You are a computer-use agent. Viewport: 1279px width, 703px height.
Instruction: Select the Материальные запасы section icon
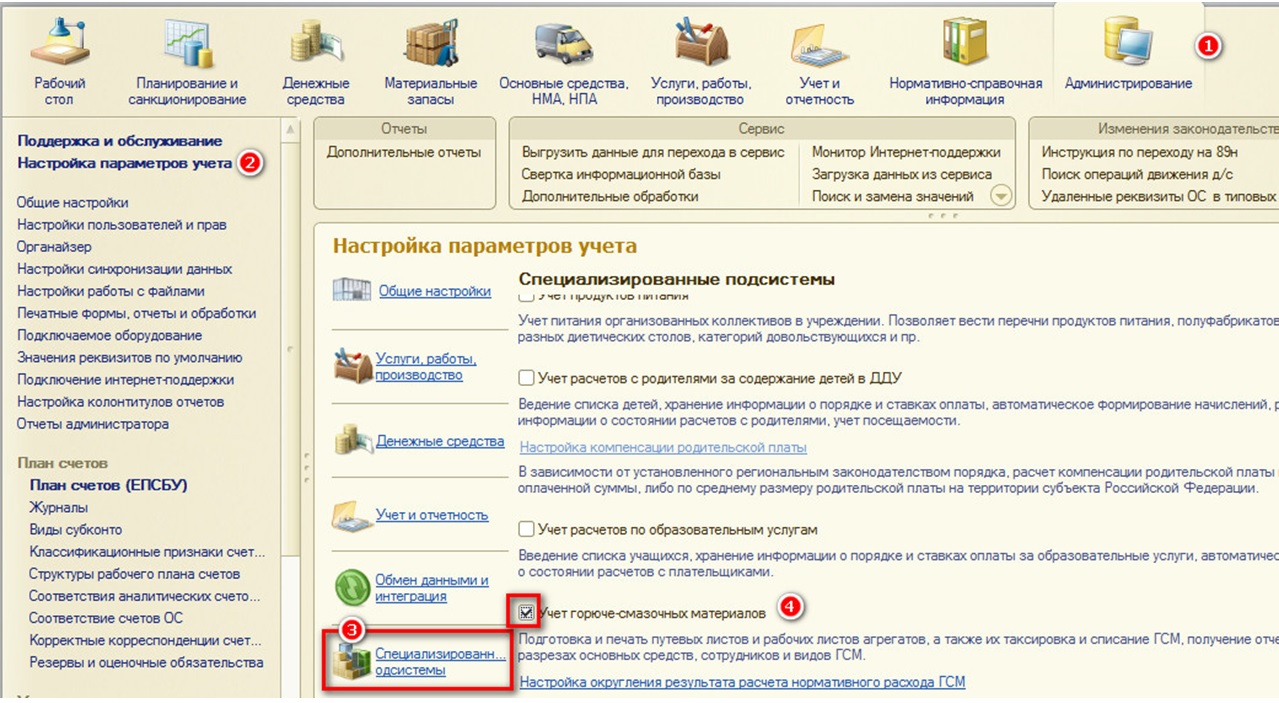coord(431,42)
